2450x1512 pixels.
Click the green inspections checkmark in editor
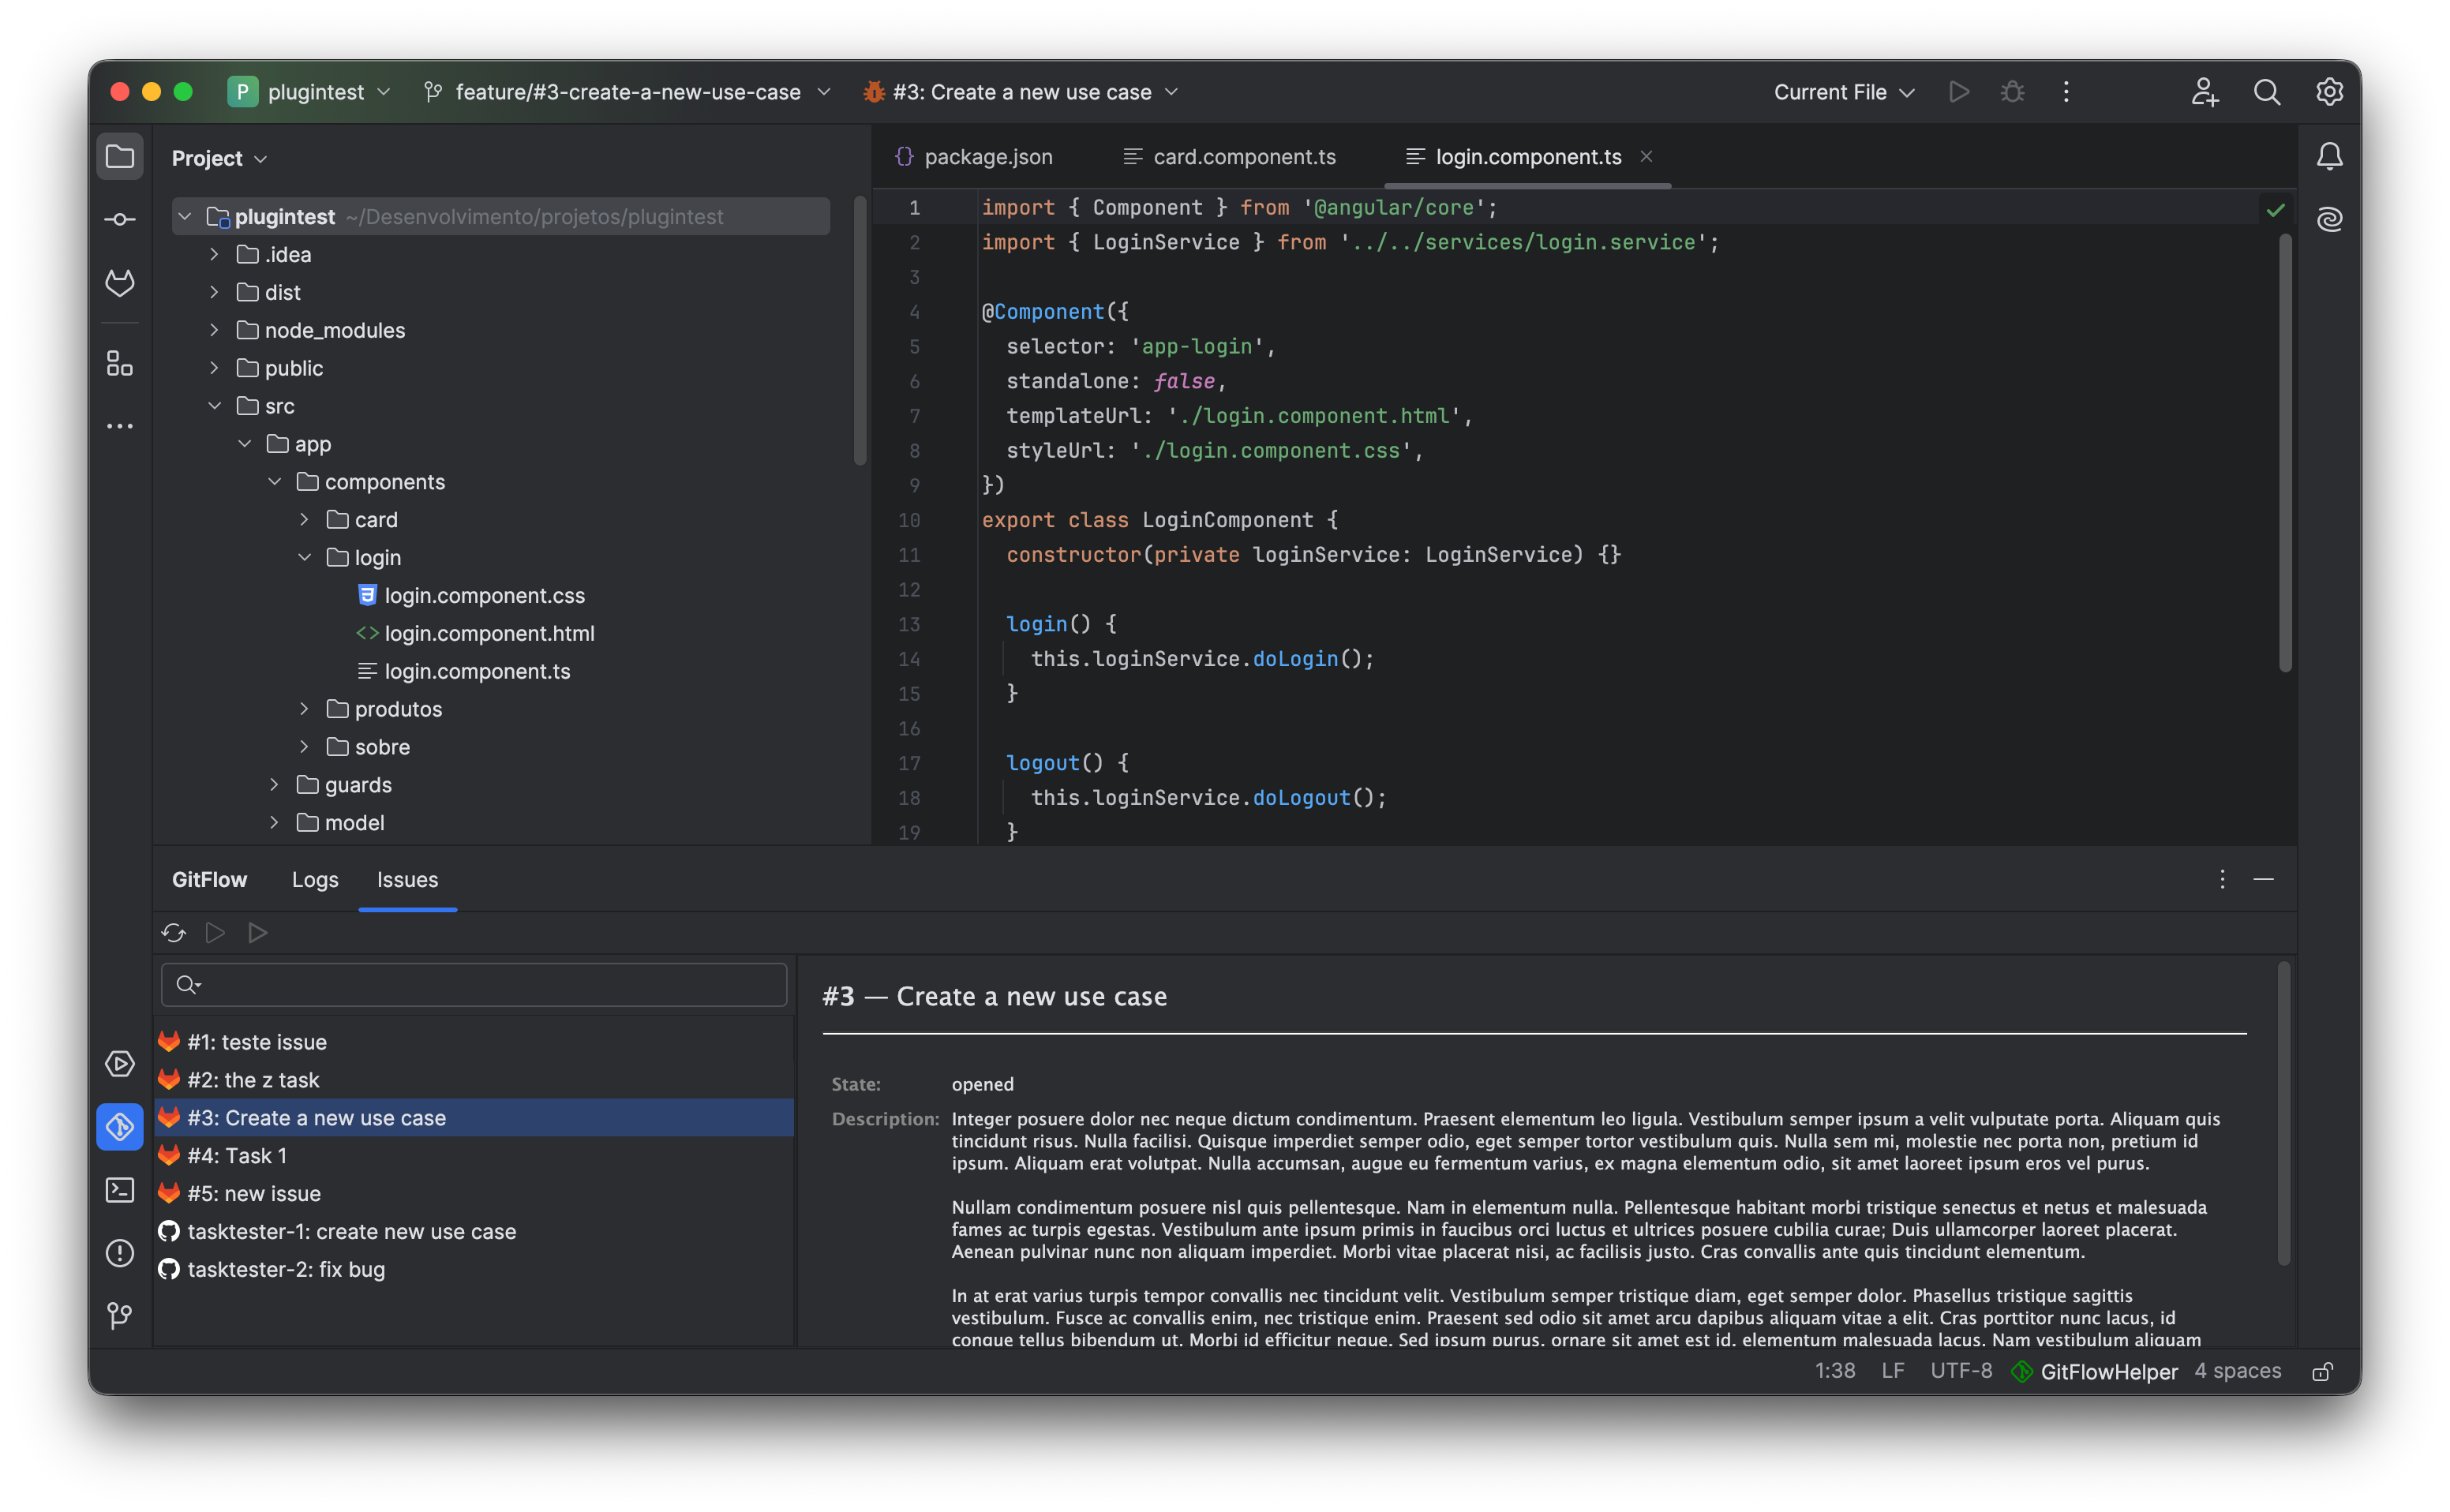(x=2275, y=210)
